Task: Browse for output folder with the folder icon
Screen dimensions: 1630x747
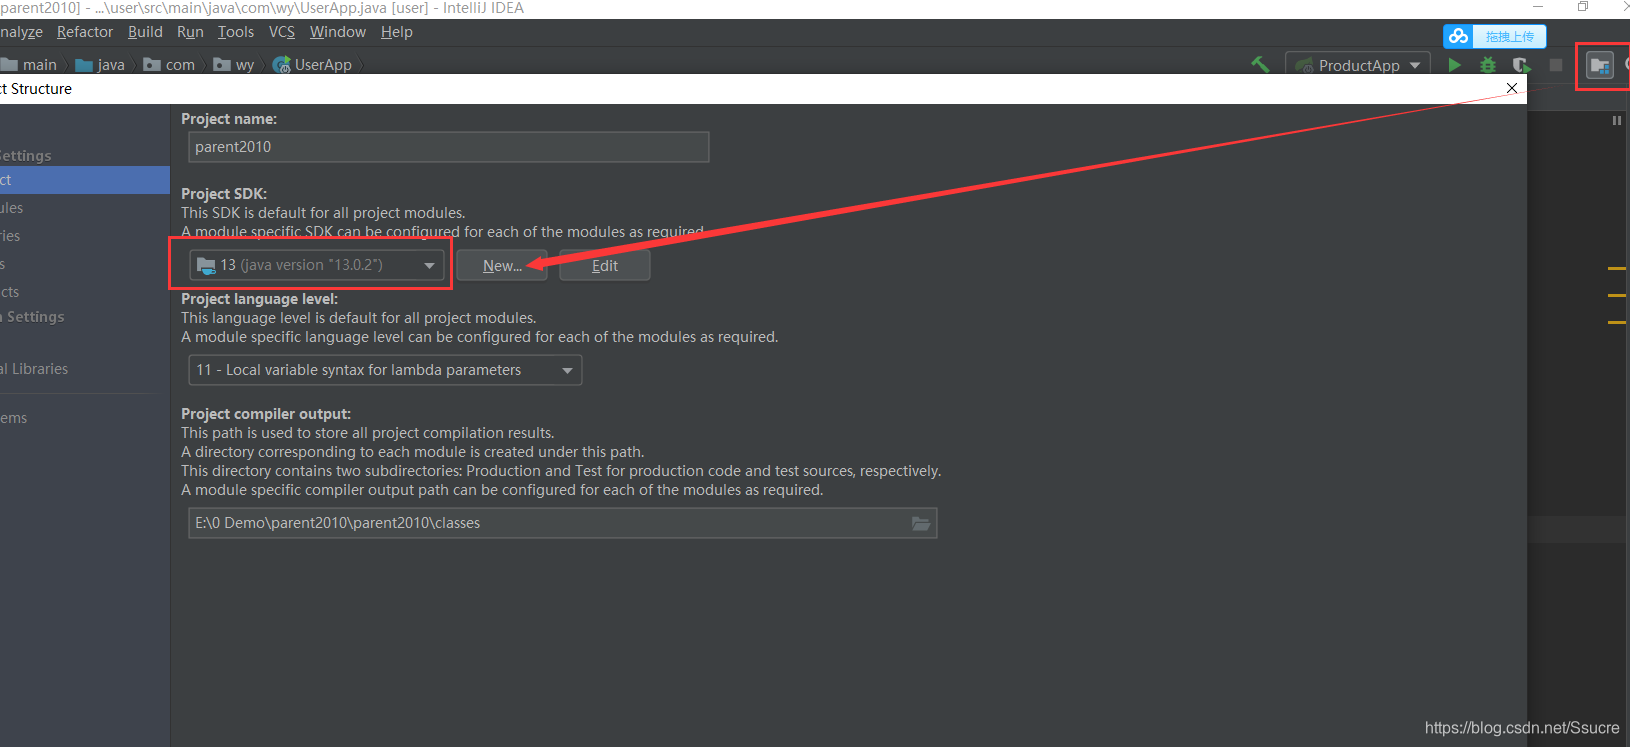Action: pos(921,523)
